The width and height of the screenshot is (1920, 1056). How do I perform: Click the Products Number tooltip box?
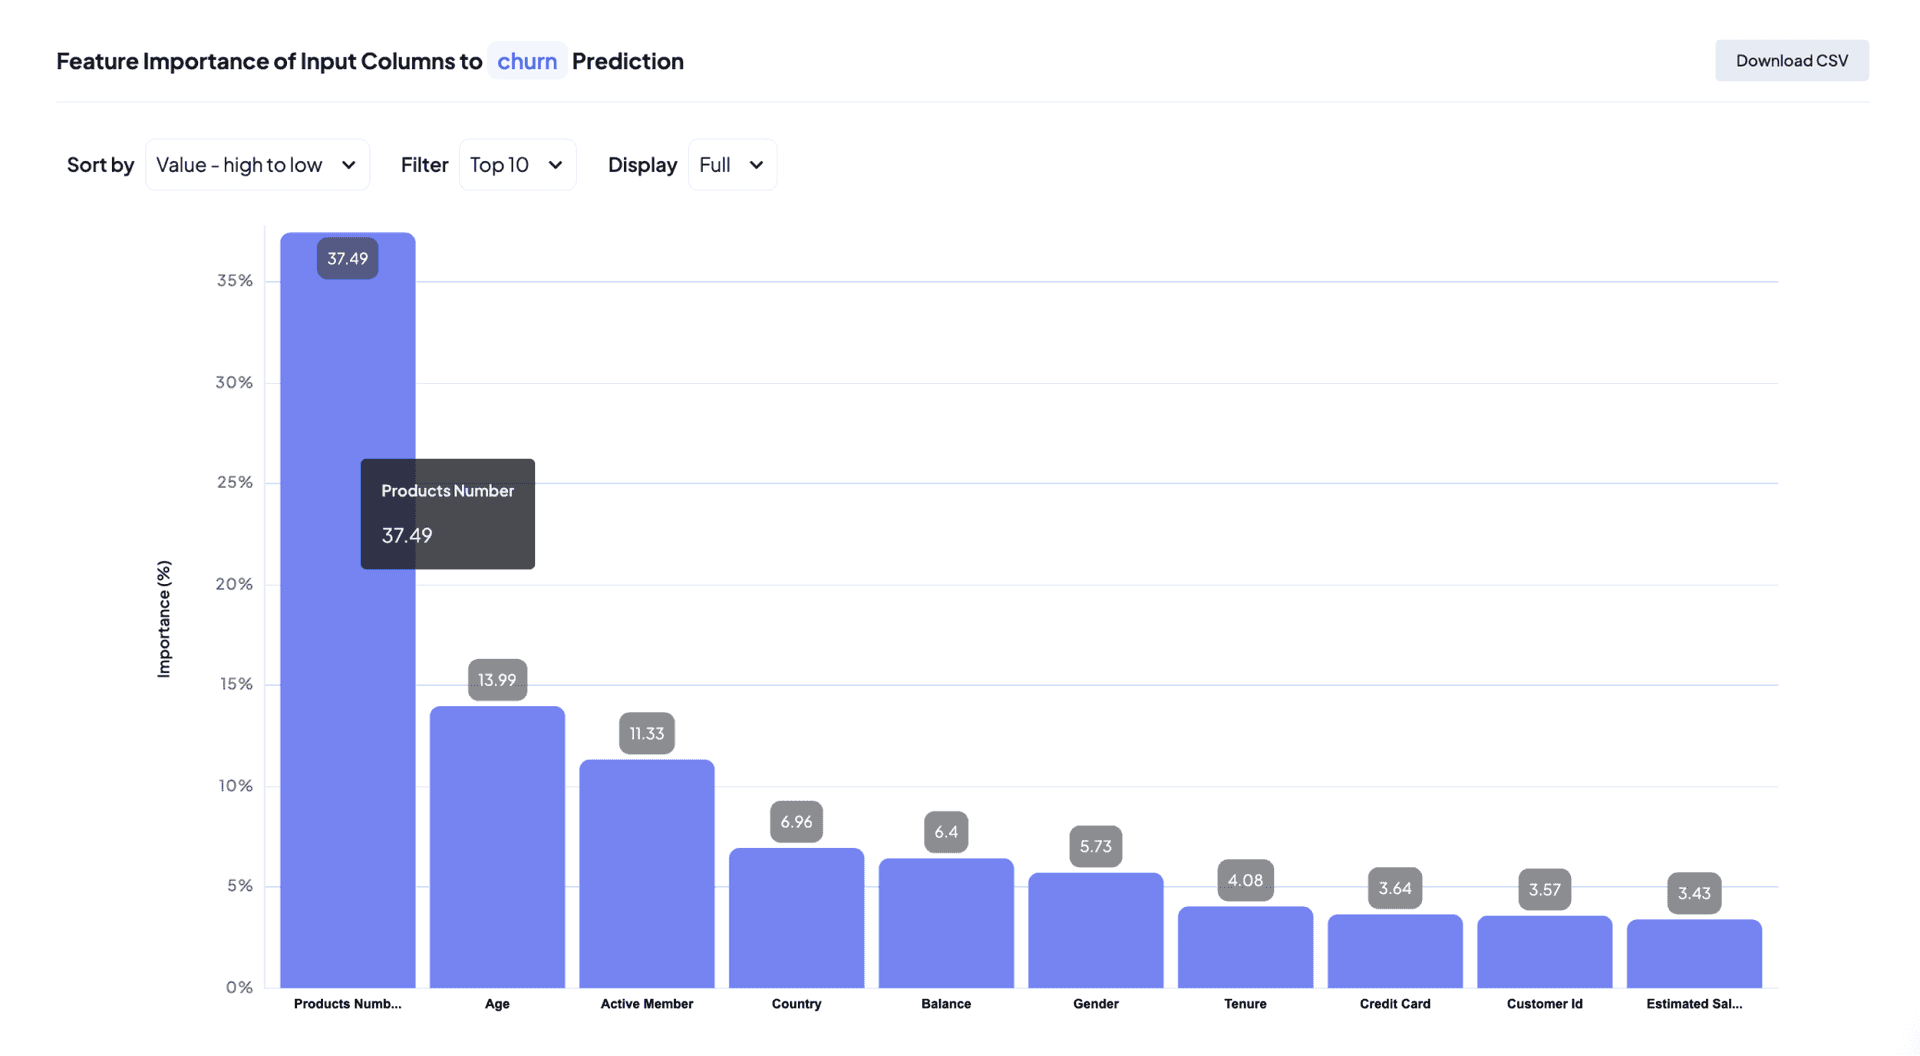coord(447,513)
